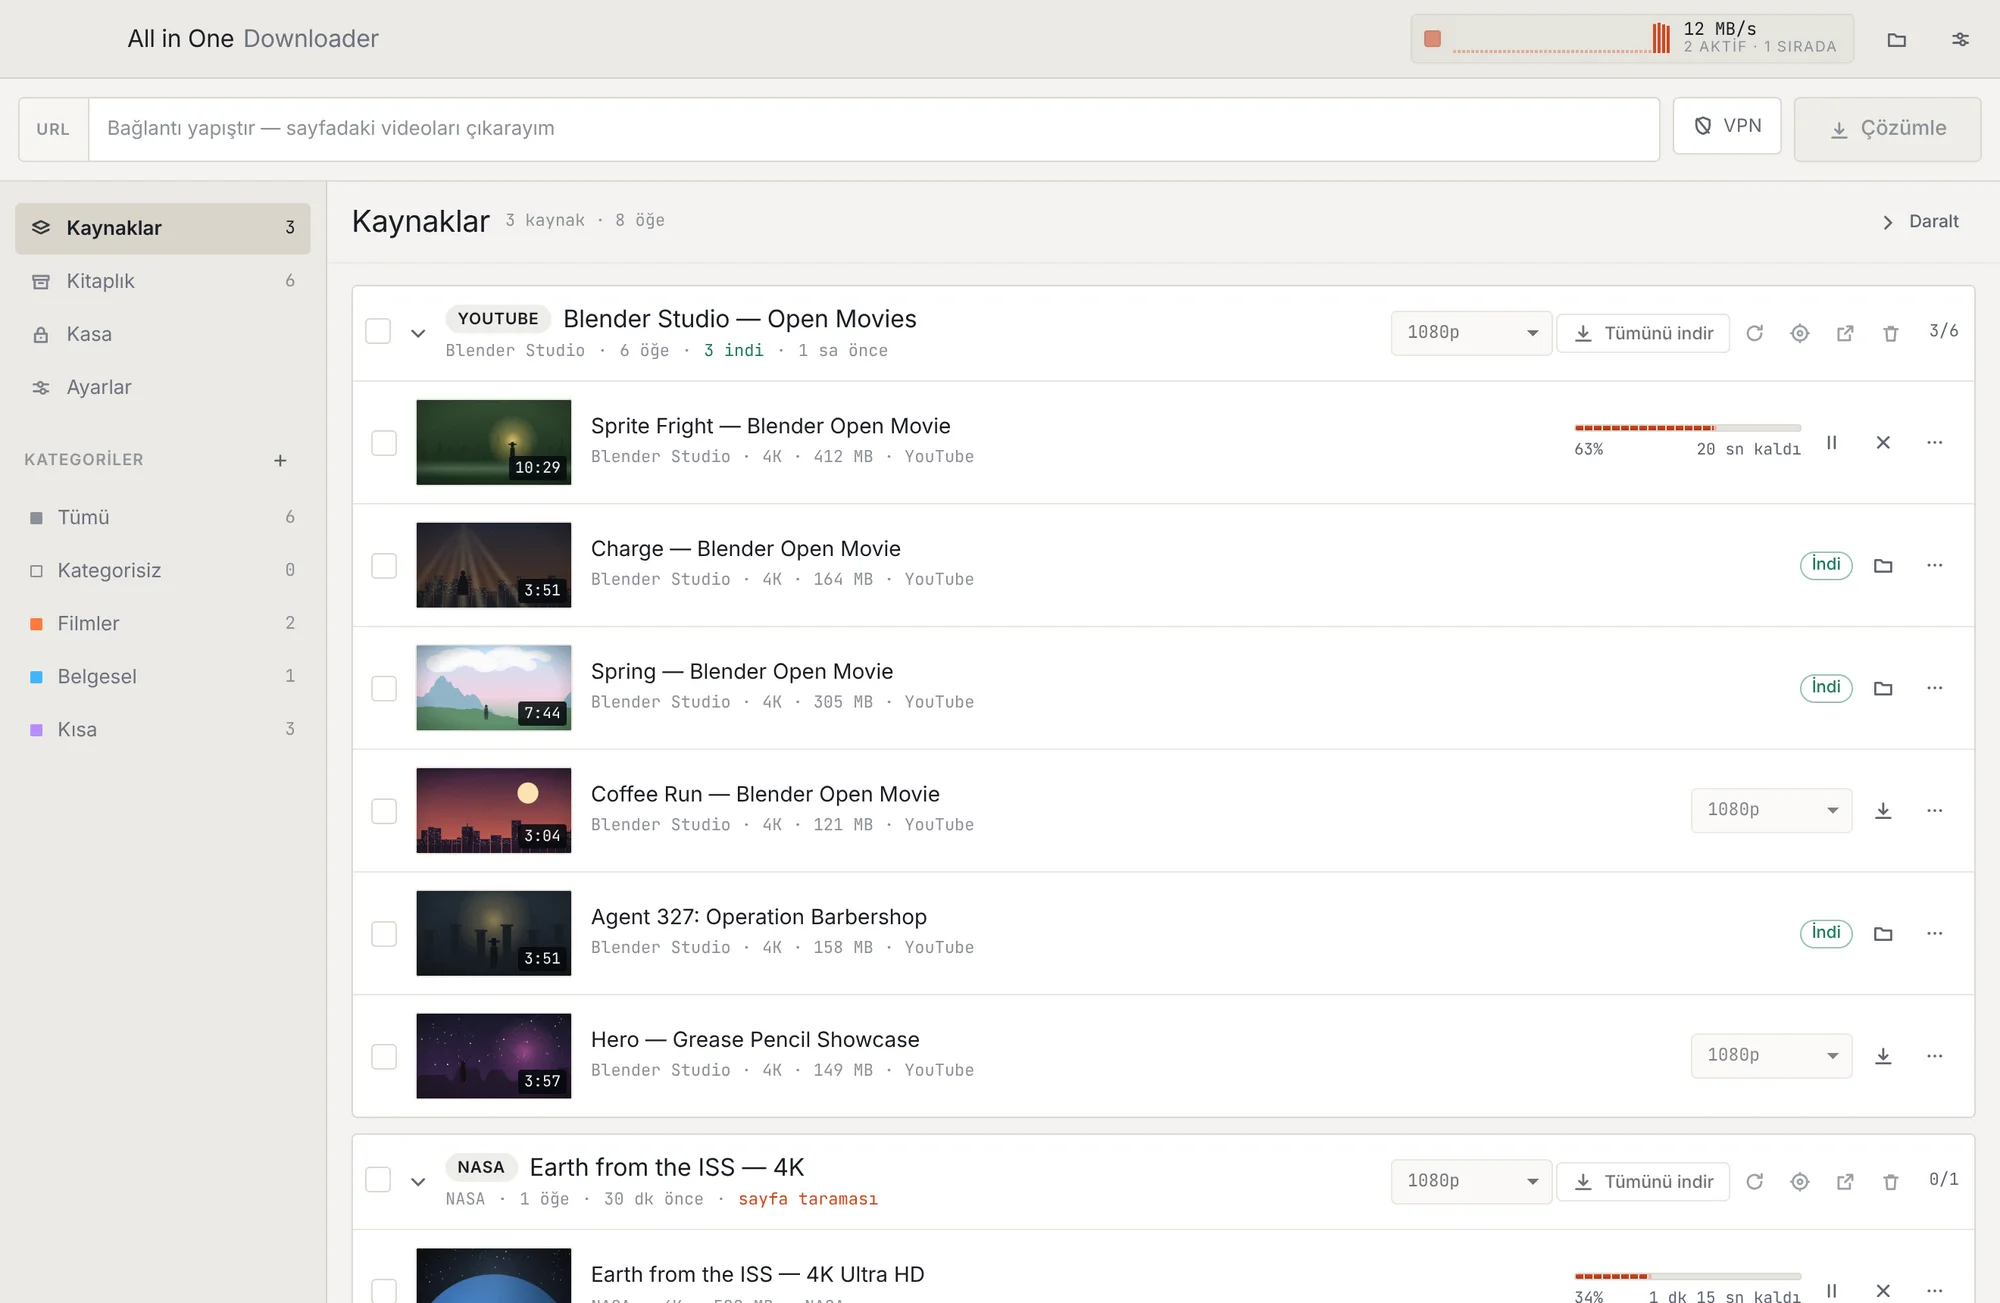Screen dimensions: 2000x1303
Task: Click the Çözümle button
Action: (x=1887, y=129)
